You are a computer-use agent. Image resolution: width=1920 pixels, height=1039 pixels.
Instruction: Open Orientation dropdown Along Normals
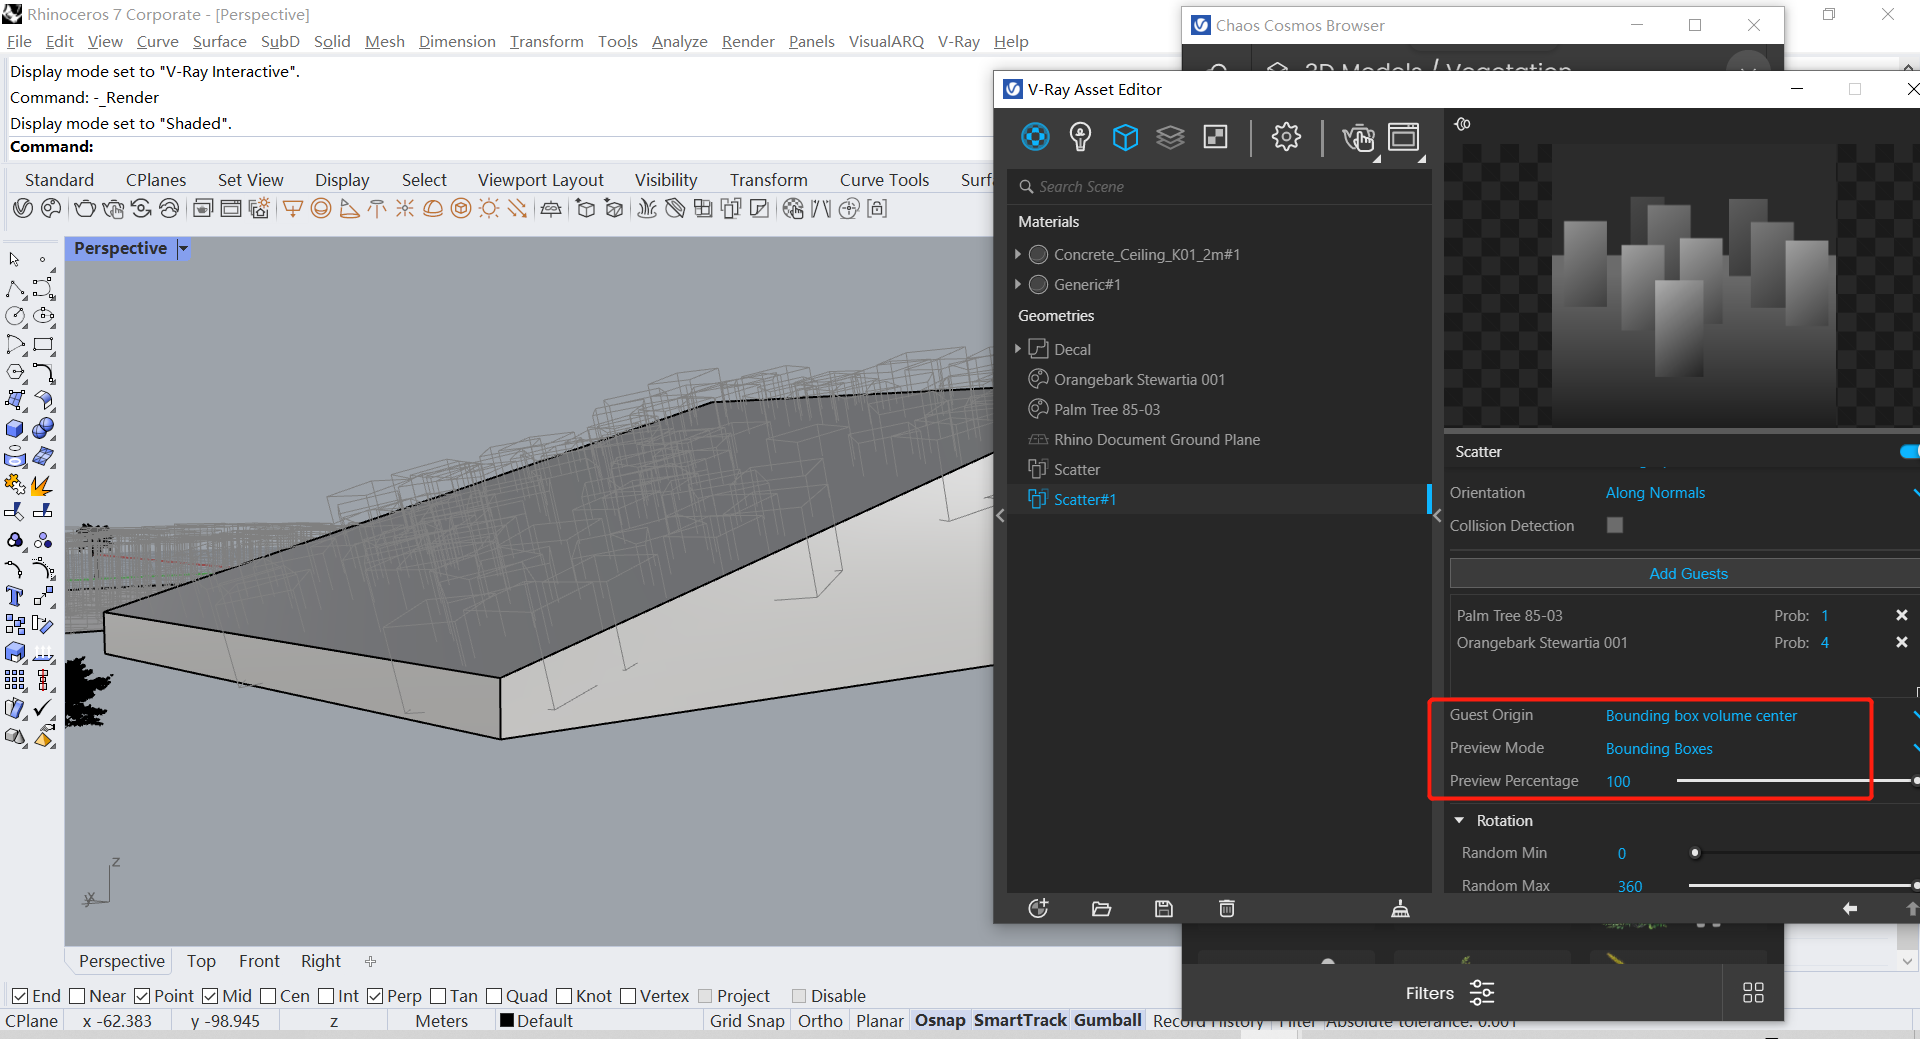point(1761,493)
